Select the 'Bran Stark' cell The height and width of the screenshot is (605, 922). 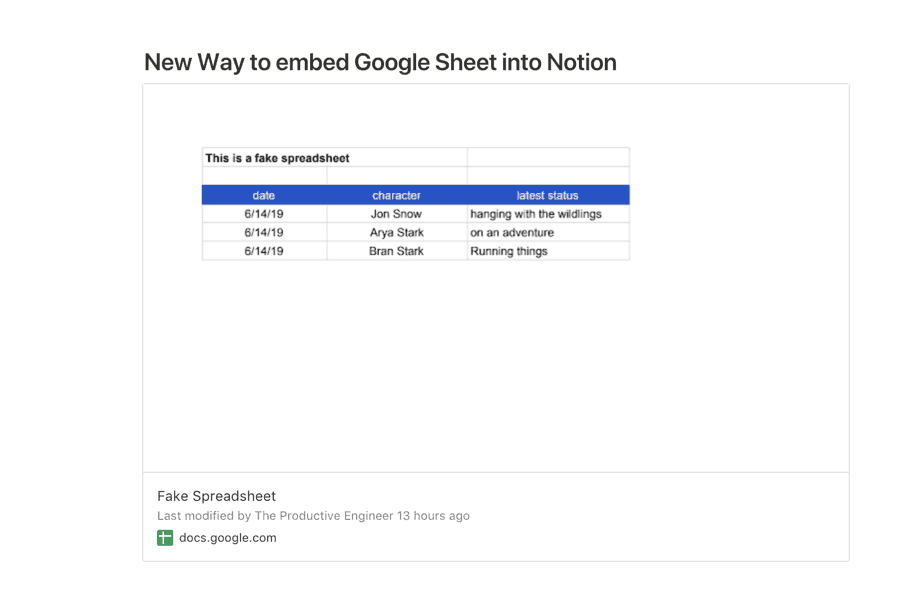point(396,251)
